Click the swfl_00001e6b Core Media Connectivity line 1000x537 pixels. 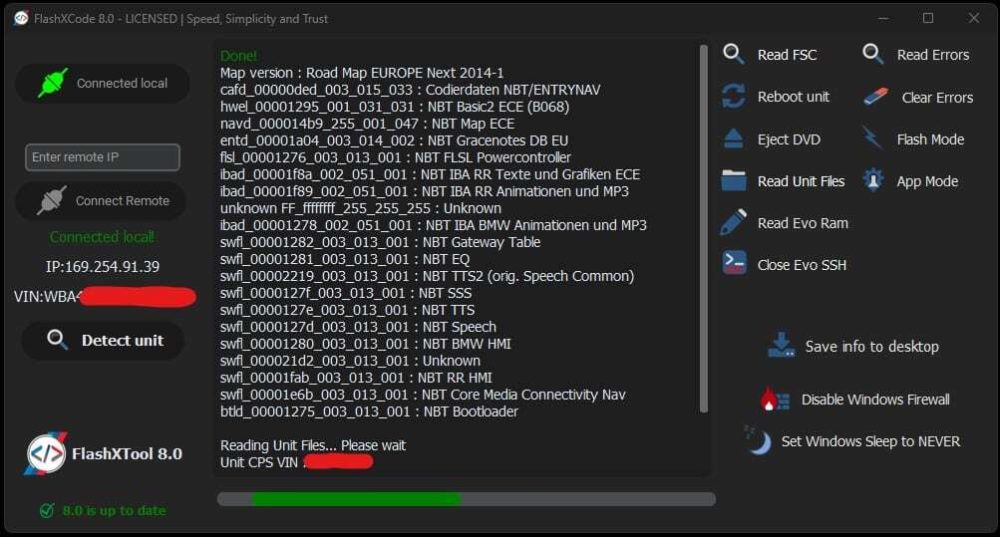[x=423, y=395]
